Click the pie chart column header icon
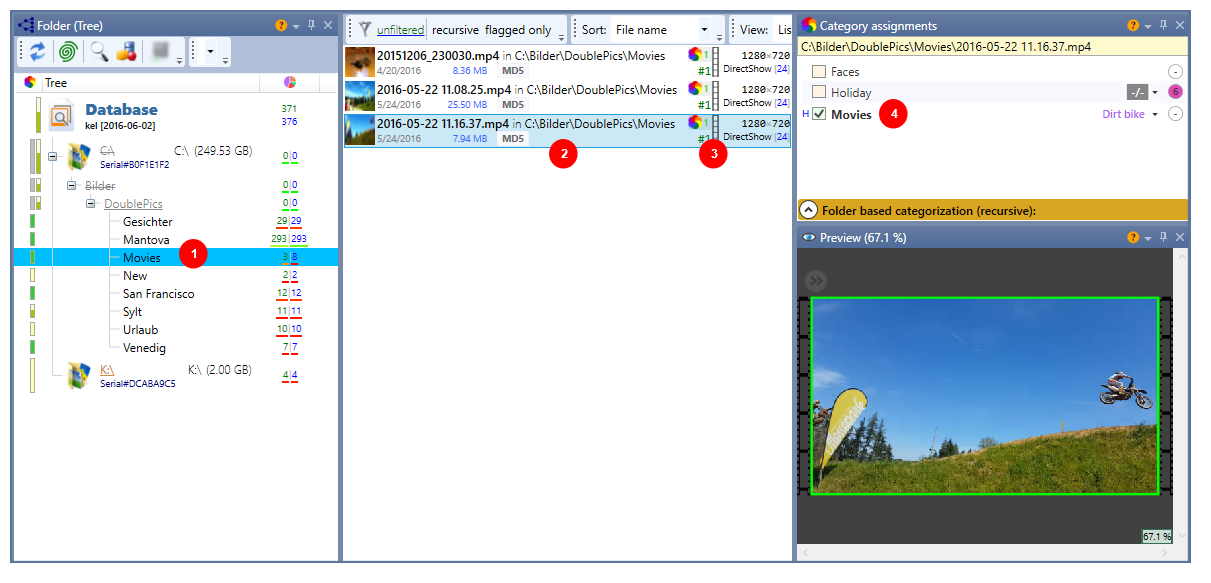1211x583 pixels. tap(290, 82)
